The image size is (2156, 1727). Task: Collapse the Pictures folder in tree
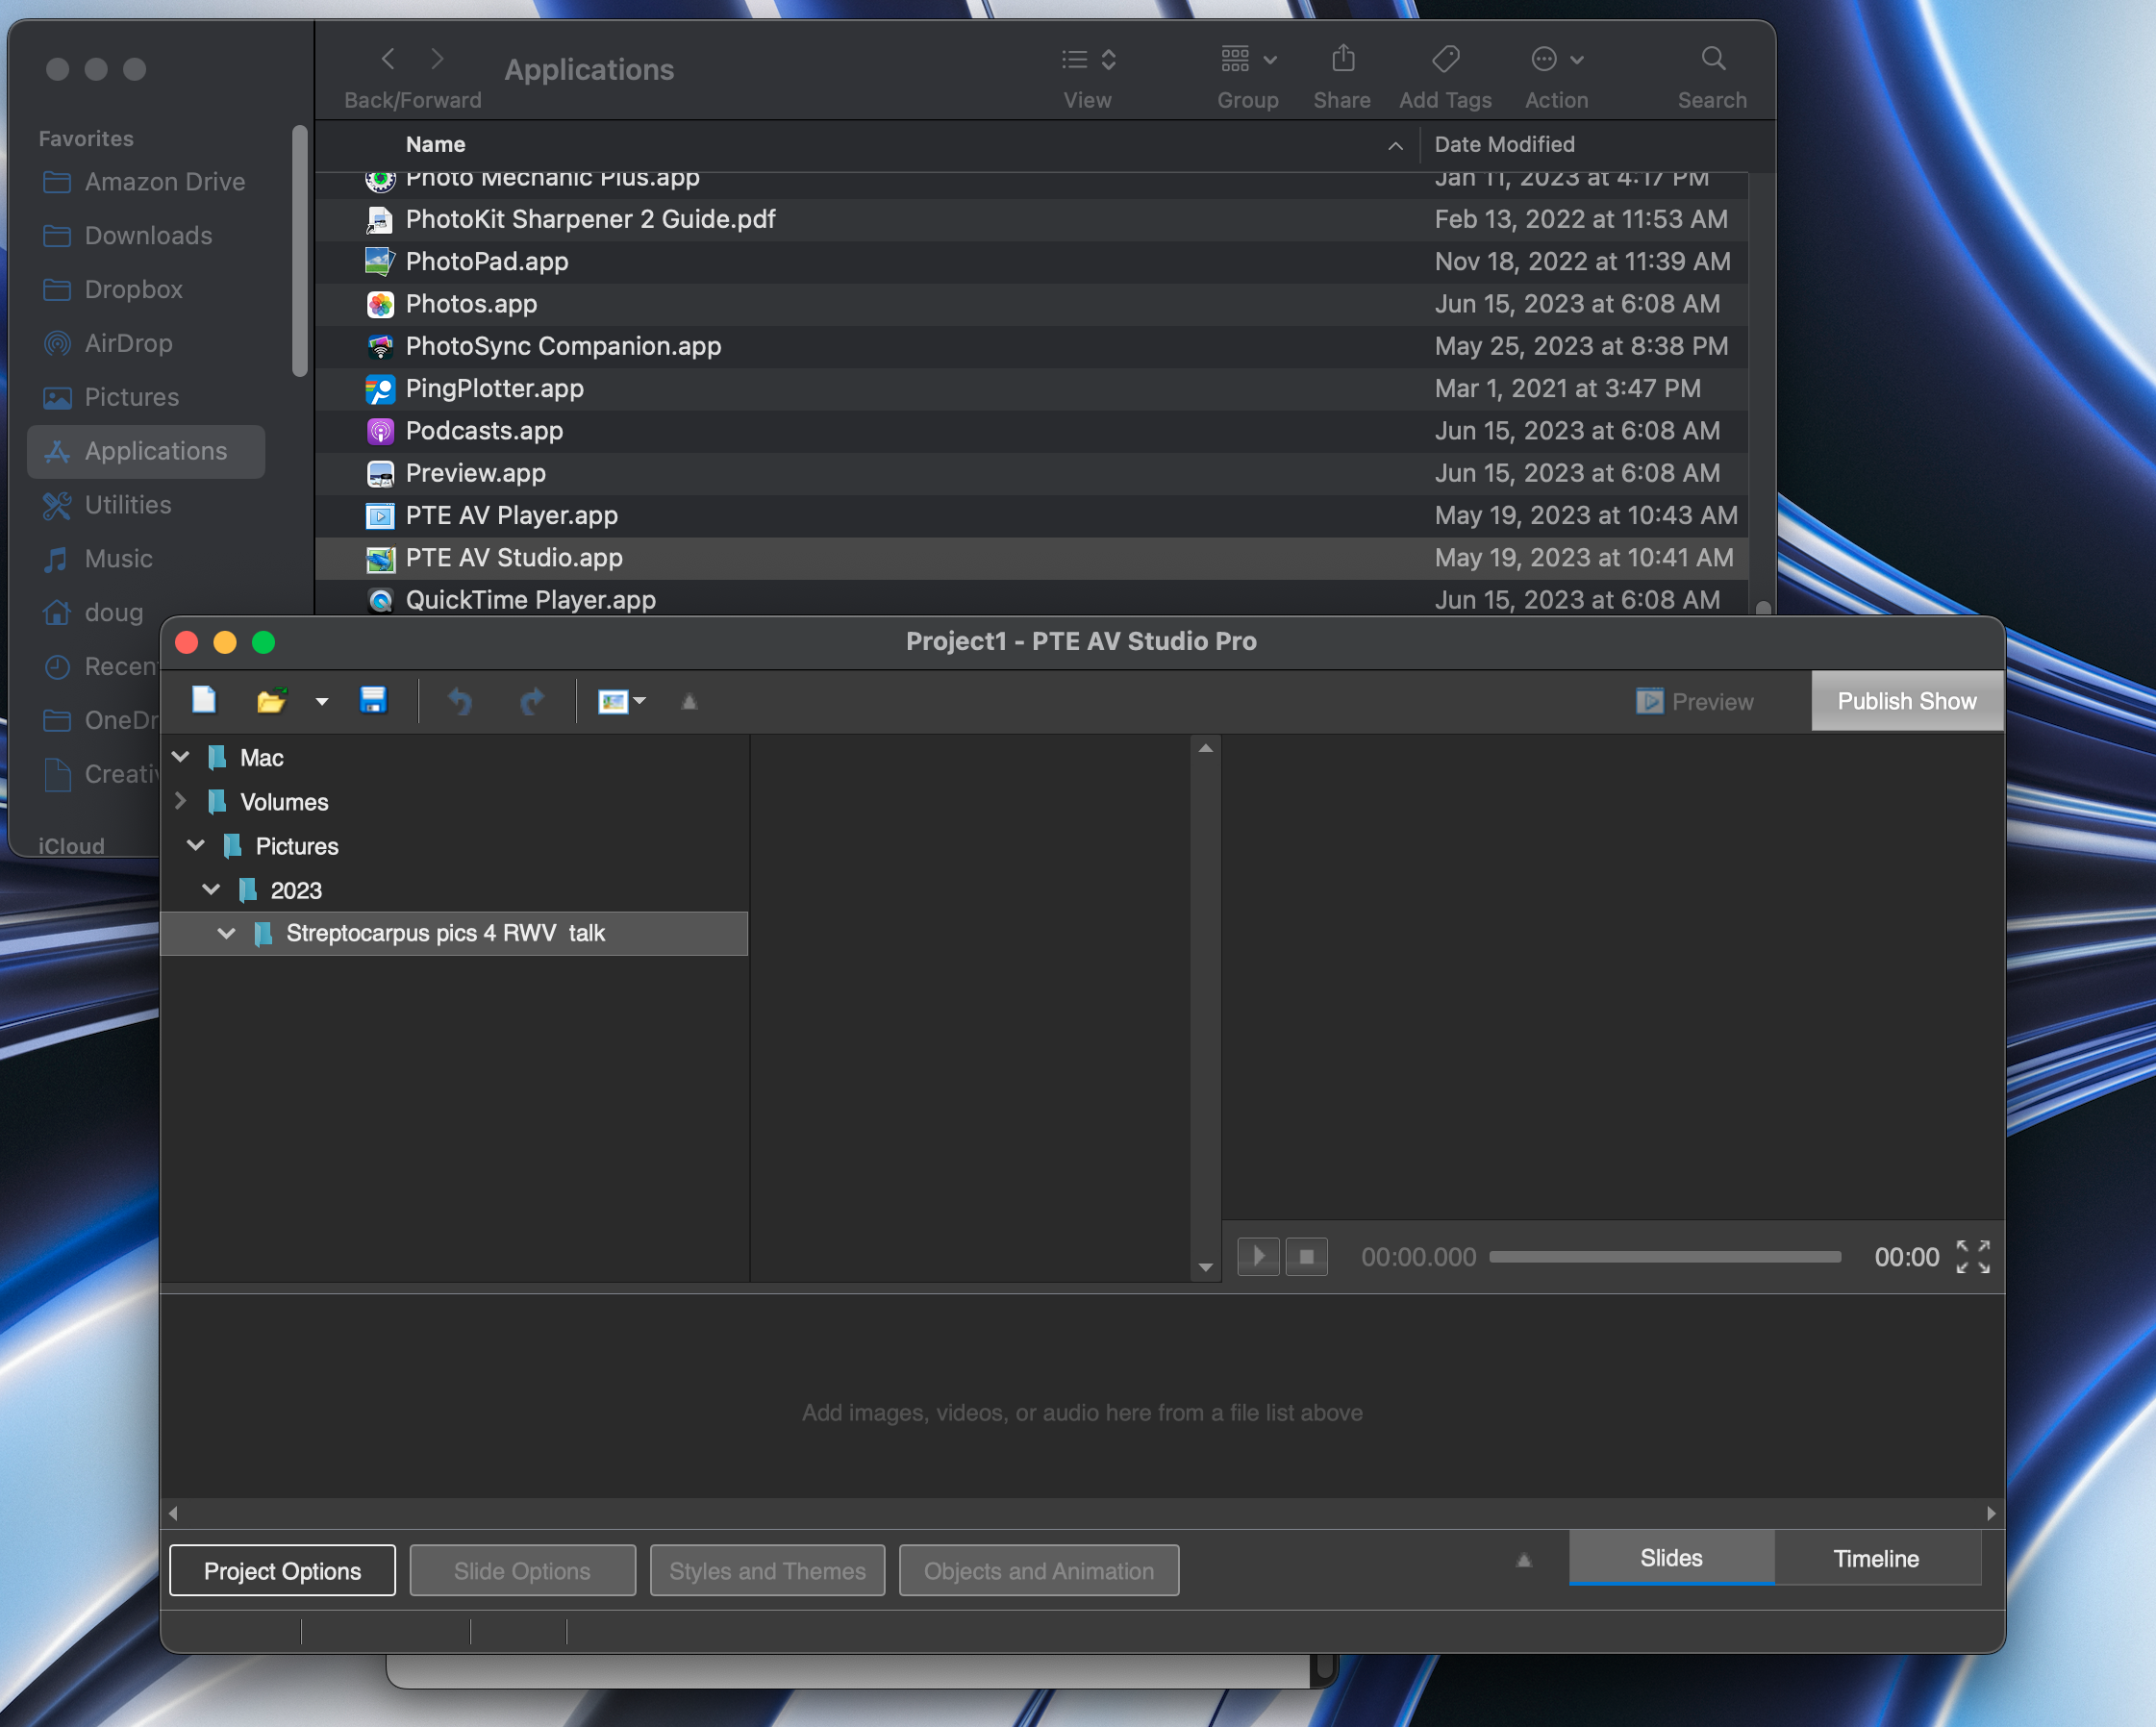coord(196,845)
